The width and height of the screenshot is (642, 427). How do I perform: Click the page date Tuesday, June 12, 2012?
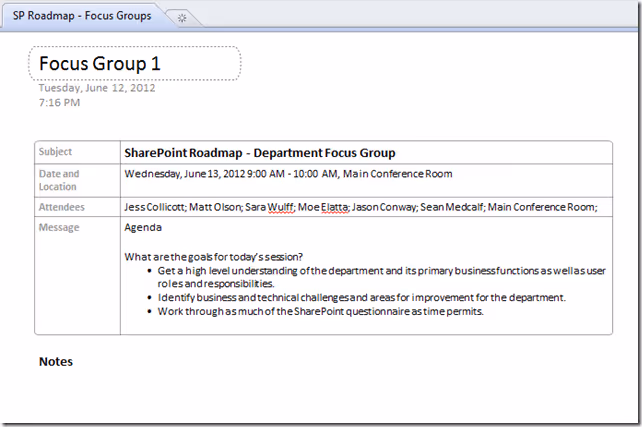pos(97,88)
